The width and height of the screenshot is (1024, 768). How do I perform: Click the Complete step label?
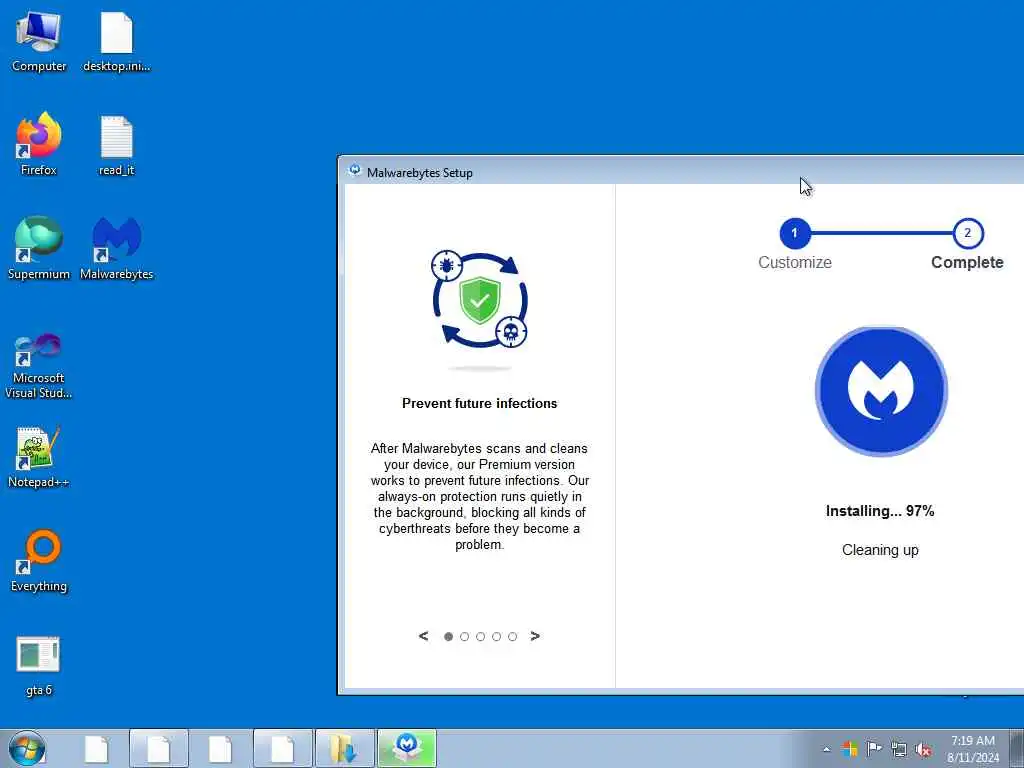pyautogui.click(x=967, y=263)
